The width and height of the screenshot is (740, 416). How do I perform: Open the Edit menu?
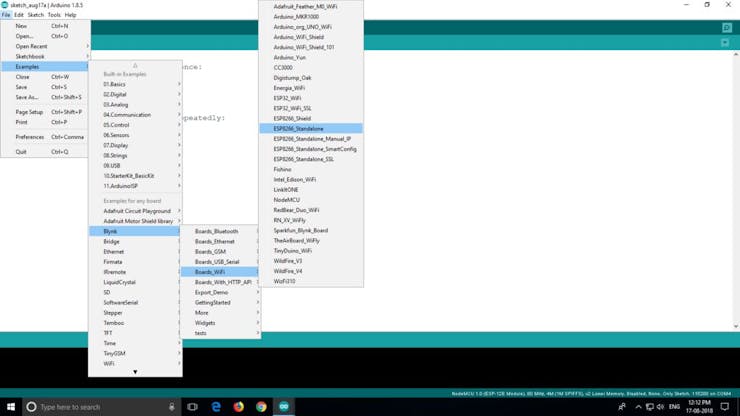click(19, 15)
